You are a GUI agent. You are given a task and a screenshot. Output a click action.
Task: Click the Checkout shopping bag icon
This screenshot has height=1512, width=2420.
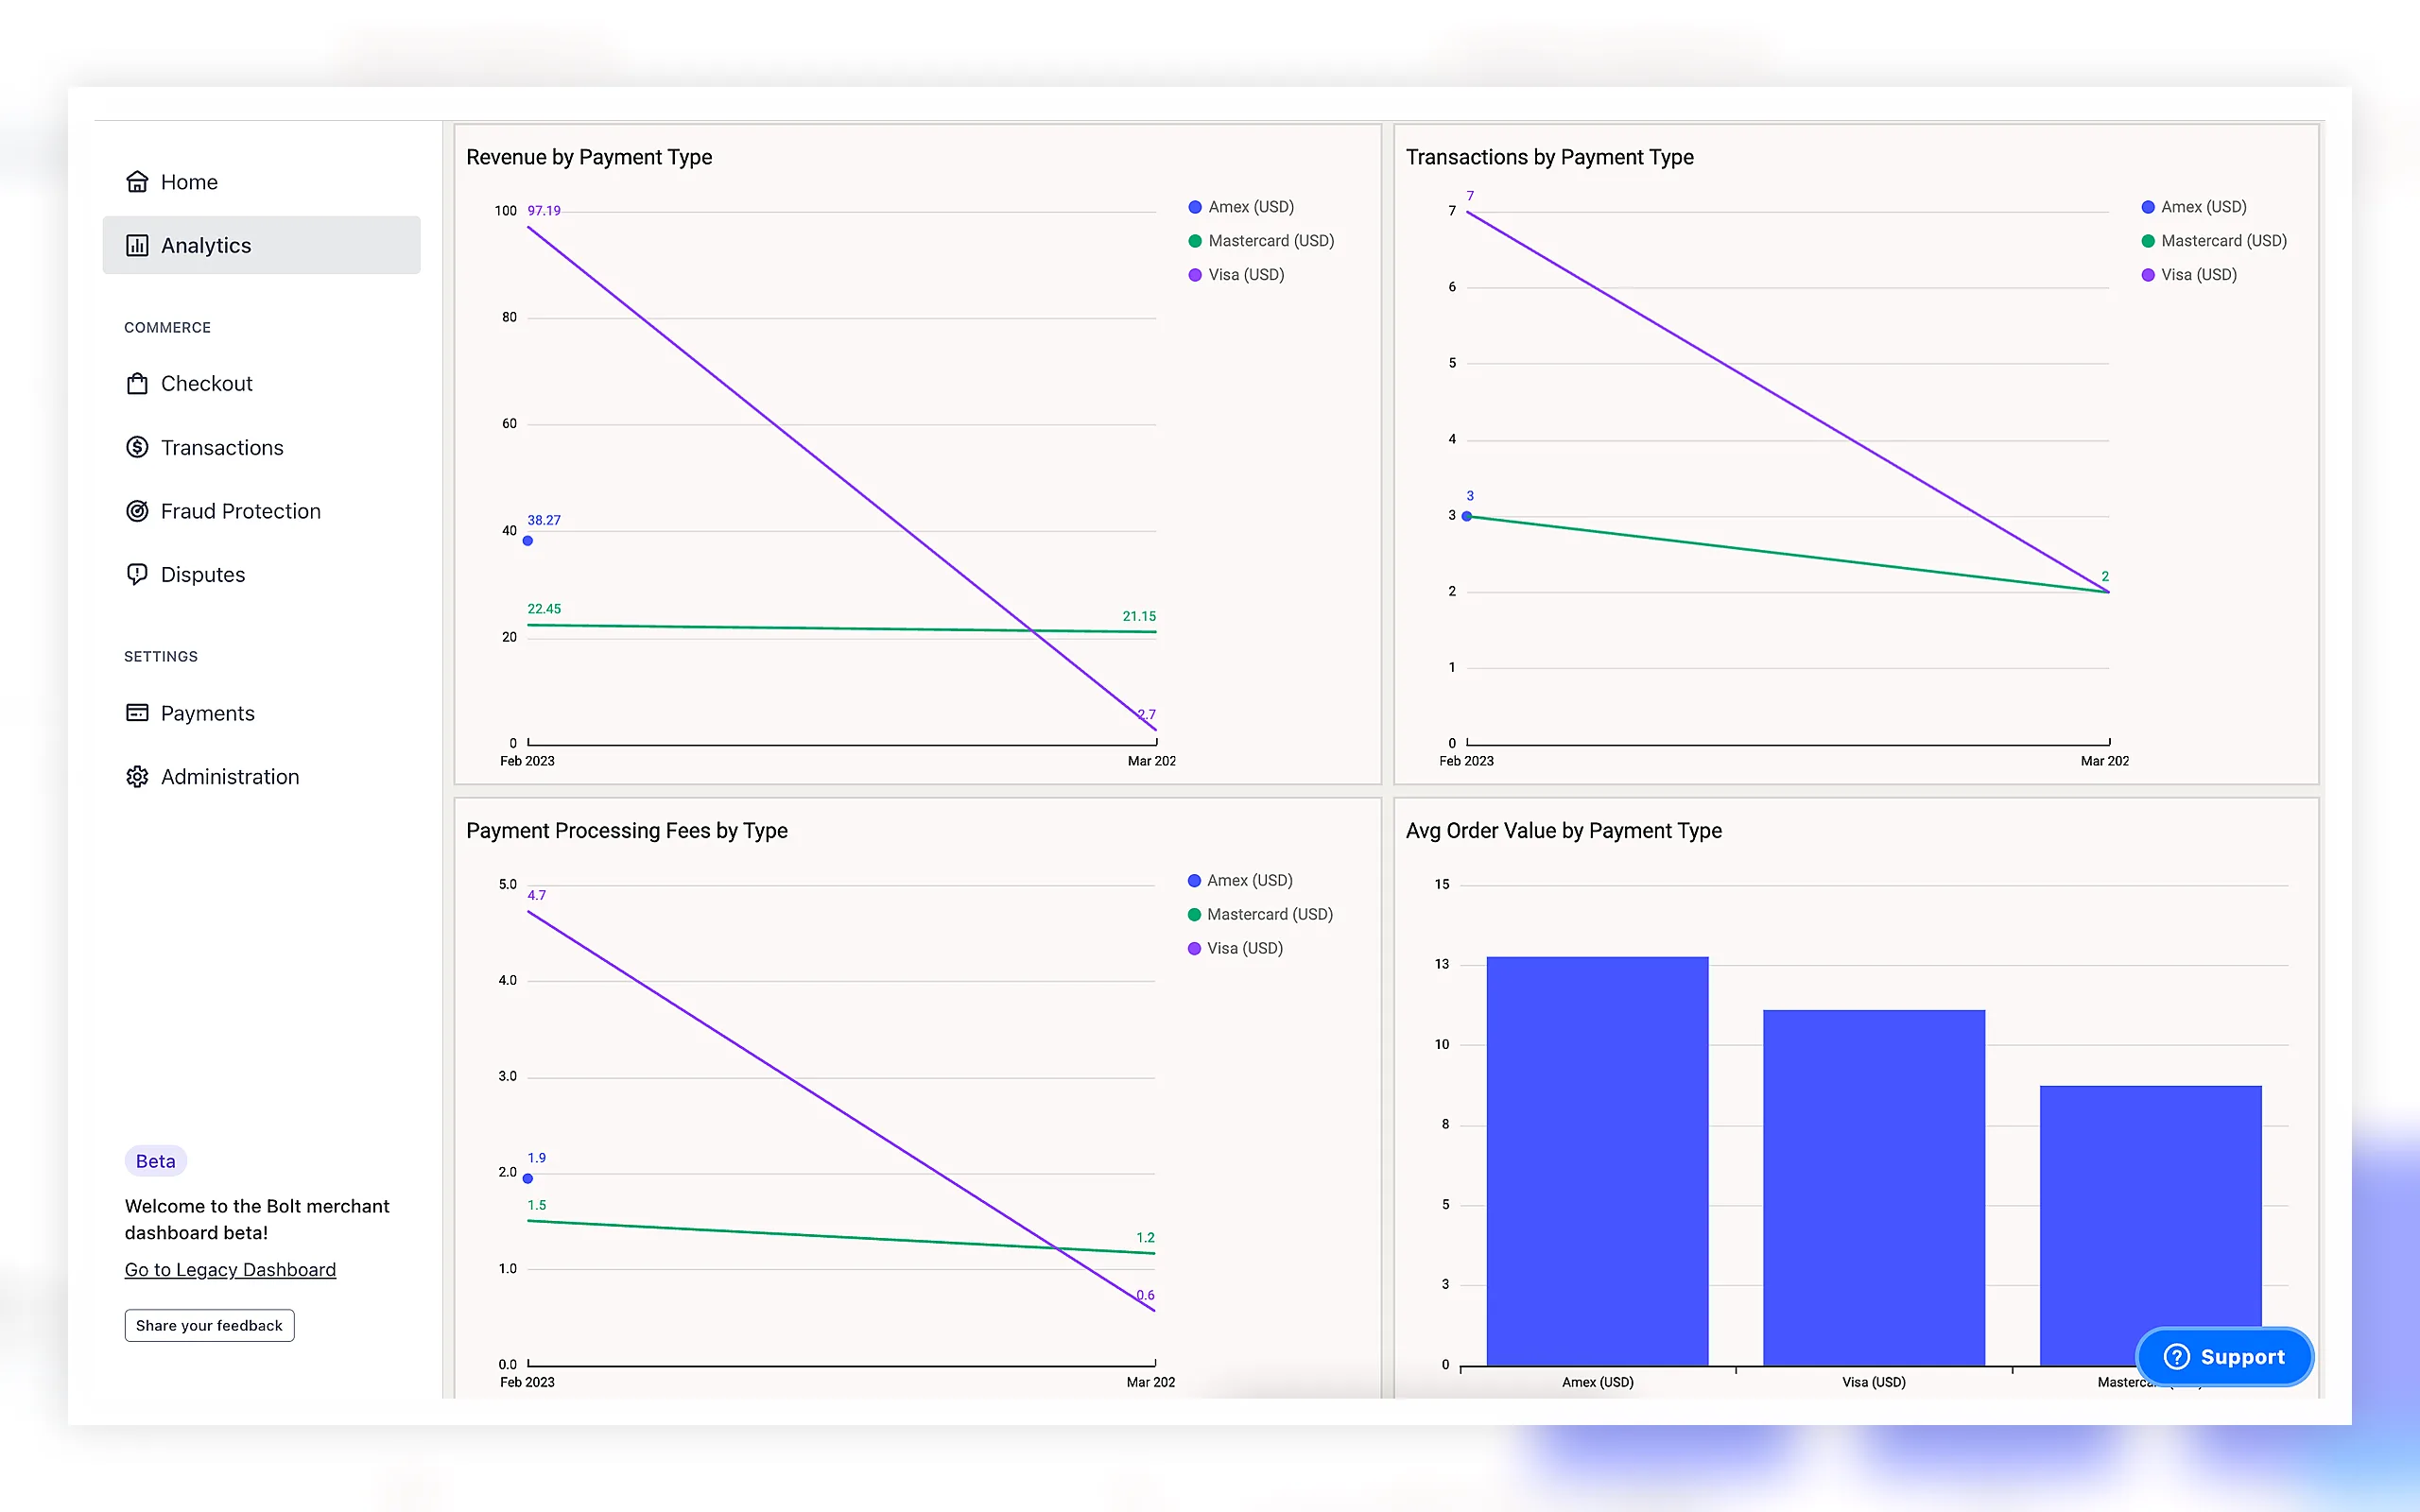(x=137, y=383)
